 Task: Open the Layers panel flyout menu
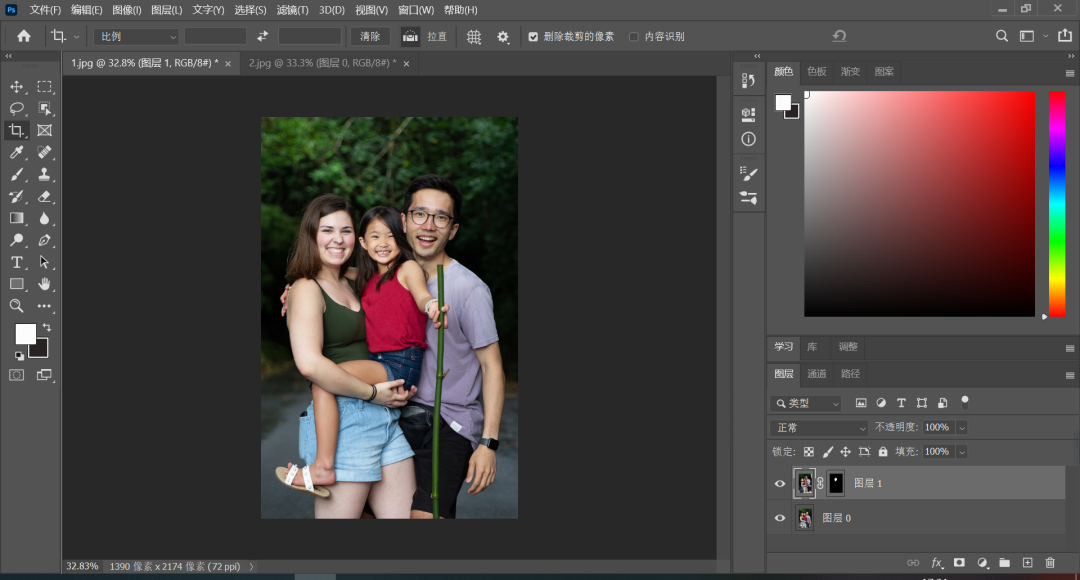point(1070,375)
